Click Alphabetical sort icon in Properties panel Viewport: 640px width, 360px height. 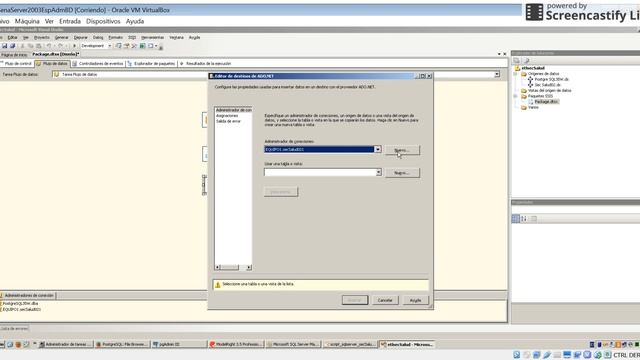(x=524, y=219)
